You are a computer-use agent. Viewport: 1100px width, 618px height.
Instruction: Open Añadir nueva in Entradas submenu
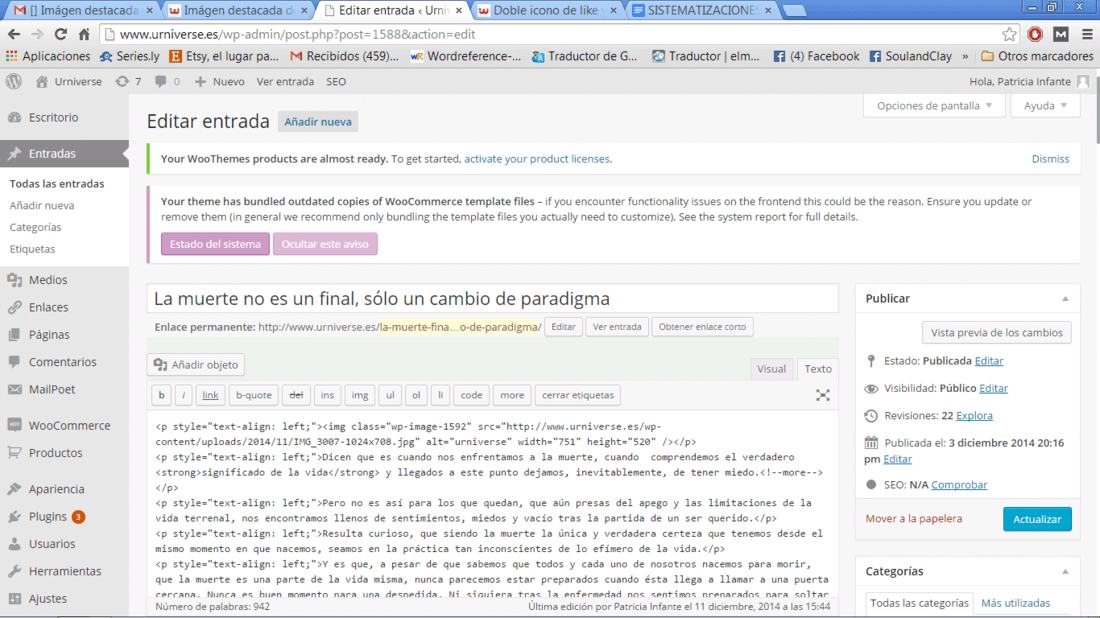42,206
